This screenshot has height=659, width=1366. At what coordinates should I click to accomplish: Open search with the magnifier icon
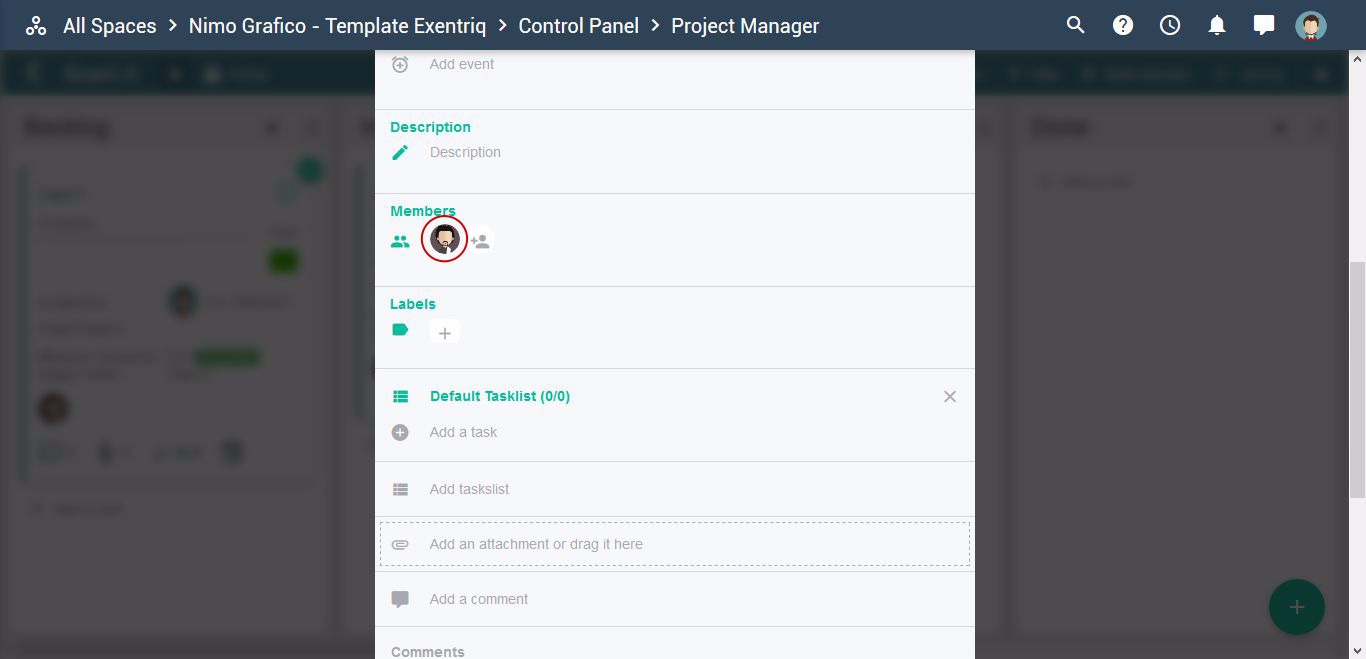[1076, 25]
